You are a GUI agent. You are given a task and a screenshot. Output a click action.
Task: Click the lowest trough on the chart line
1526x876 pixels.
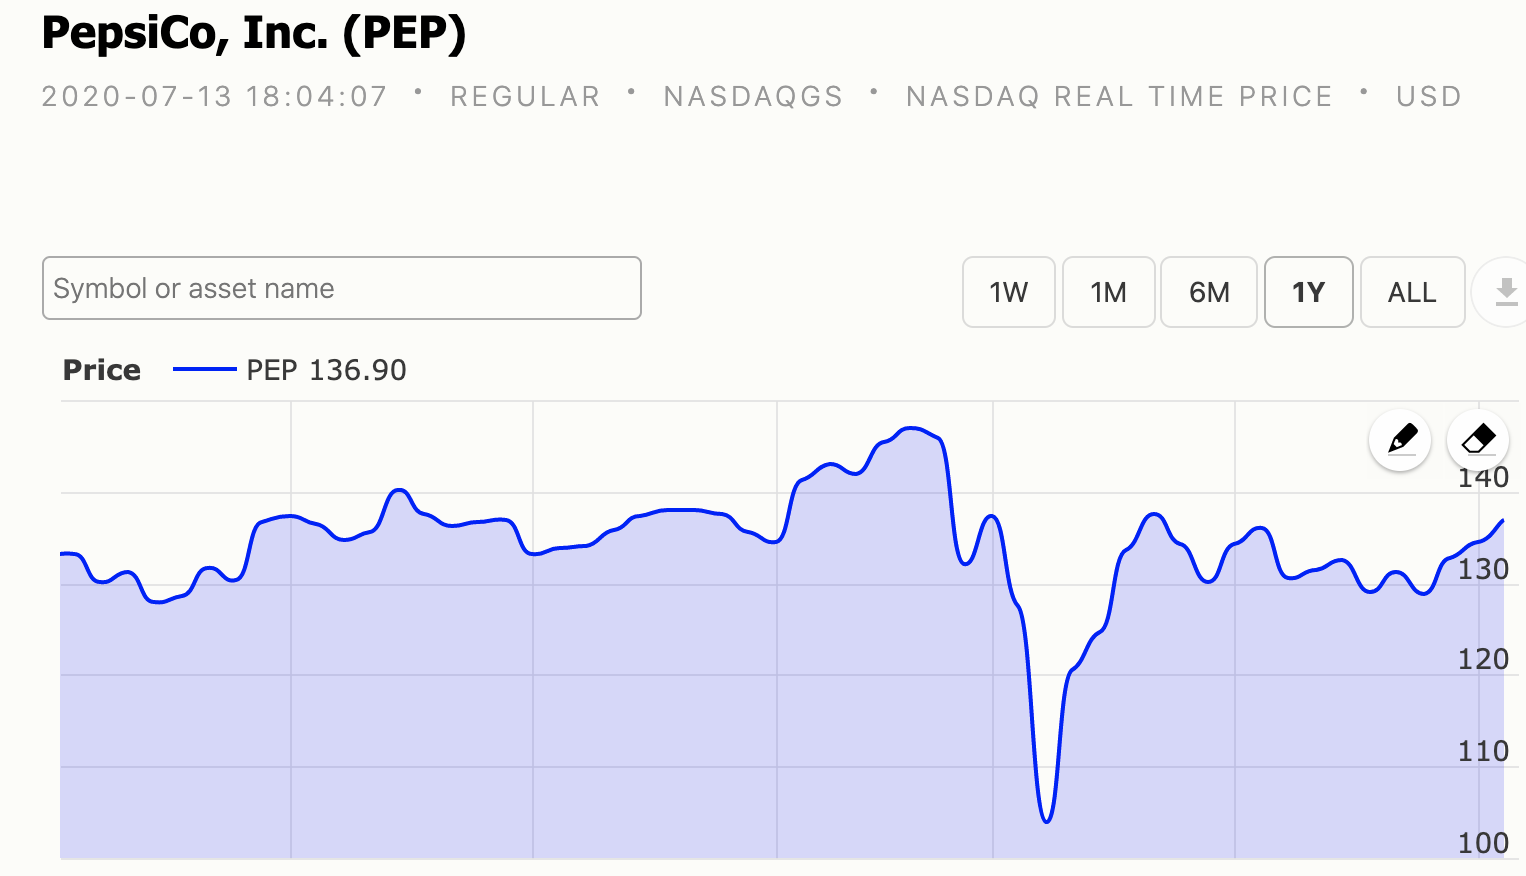1046,821
